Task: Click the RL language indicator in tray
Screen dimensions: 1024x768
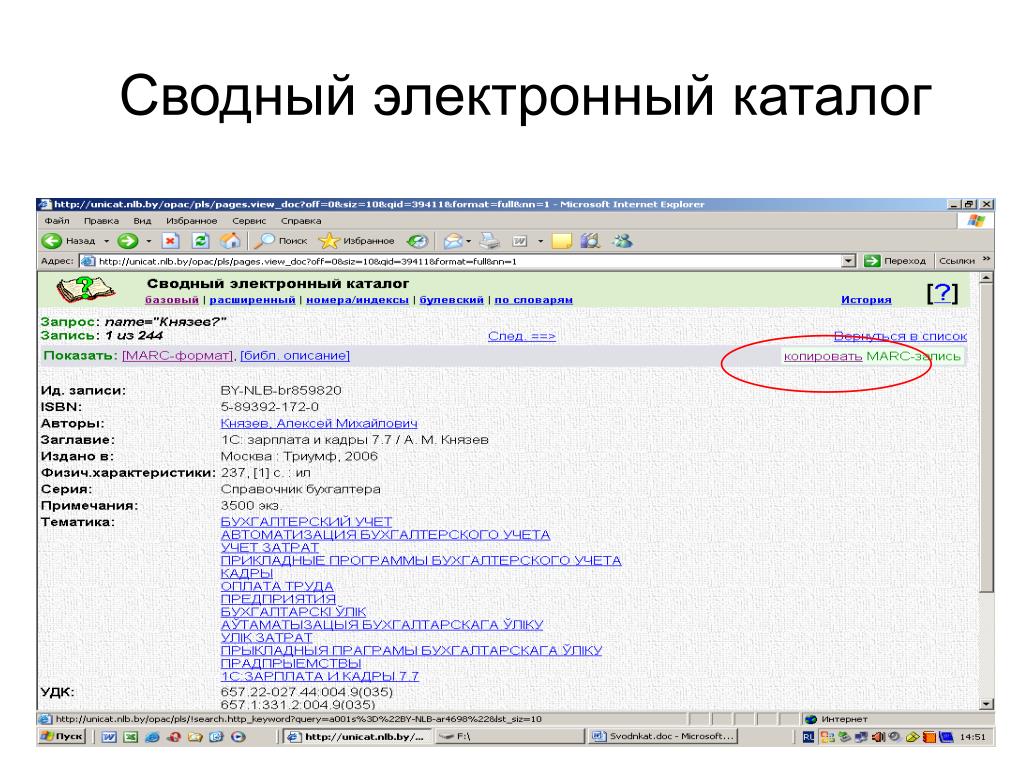Action: (808, 737)
